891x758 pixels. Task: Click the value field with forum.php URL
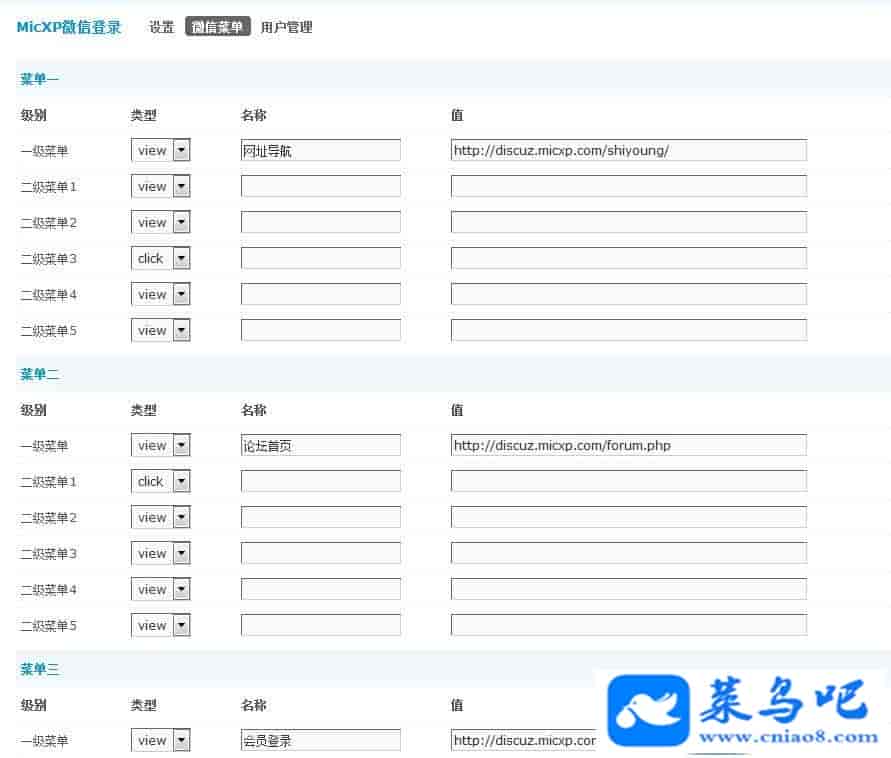pos(628,445)
